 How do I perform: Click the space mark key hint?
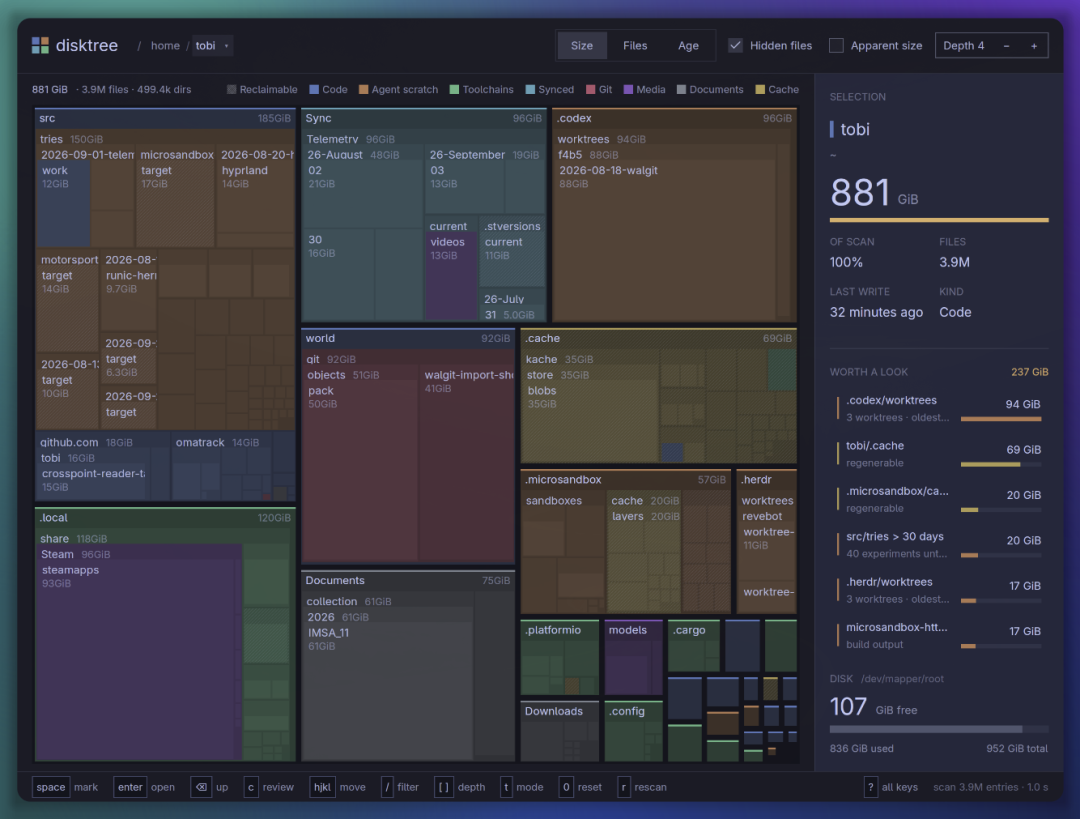pyautogui.click(x=66, y=787)
